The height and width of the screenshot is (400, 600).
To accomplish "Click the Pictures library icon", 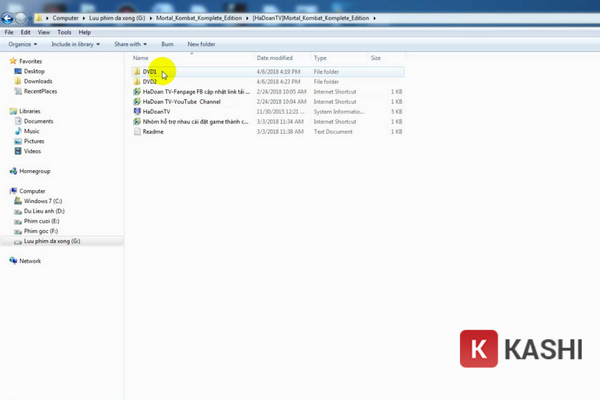I will click(x=18, y=141).
